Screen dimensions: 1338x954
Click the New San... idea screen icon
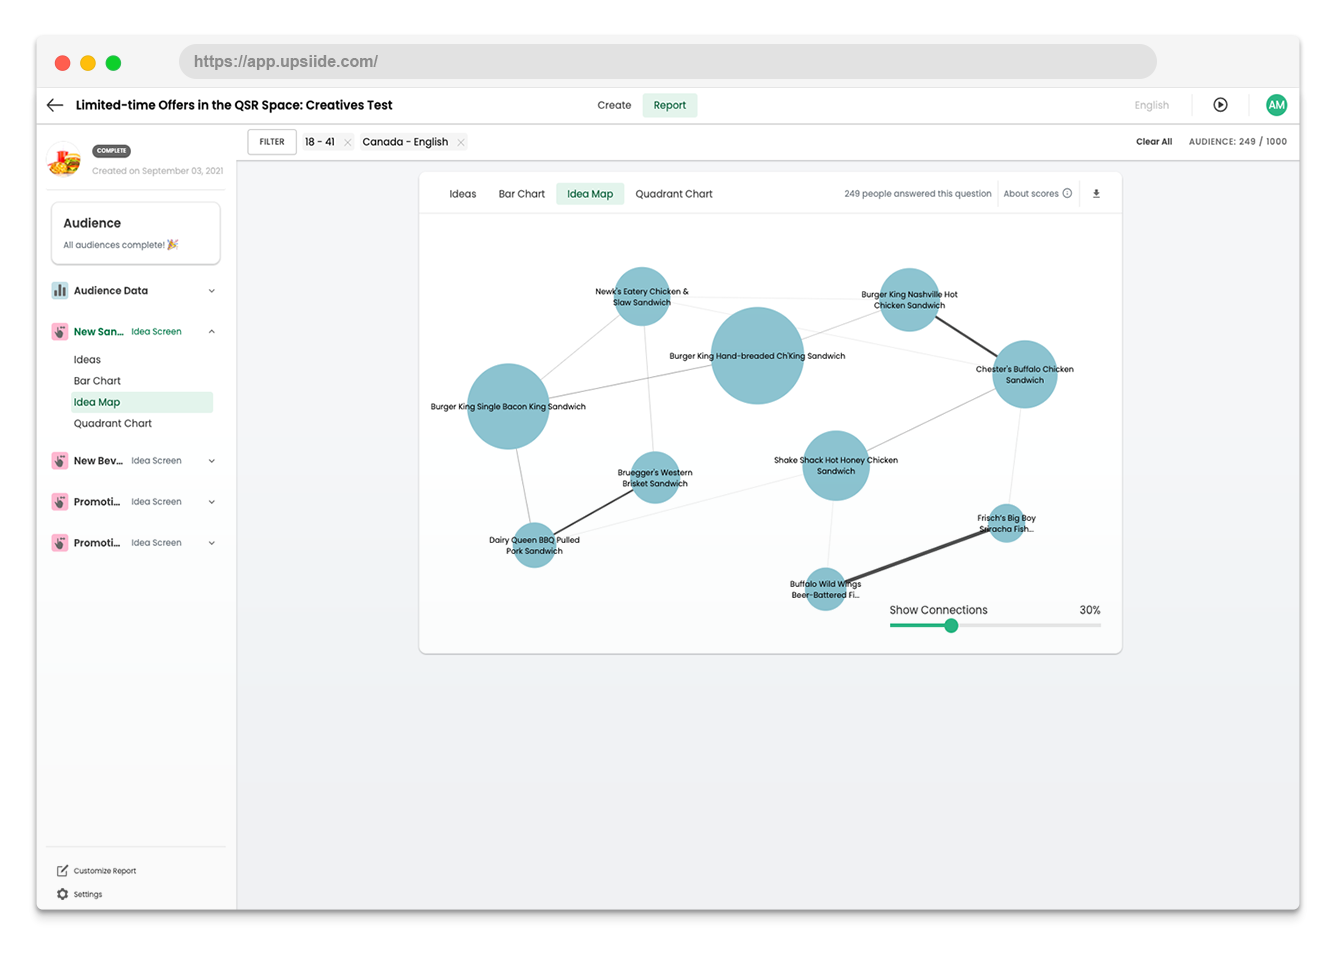(x=60, y=332)
